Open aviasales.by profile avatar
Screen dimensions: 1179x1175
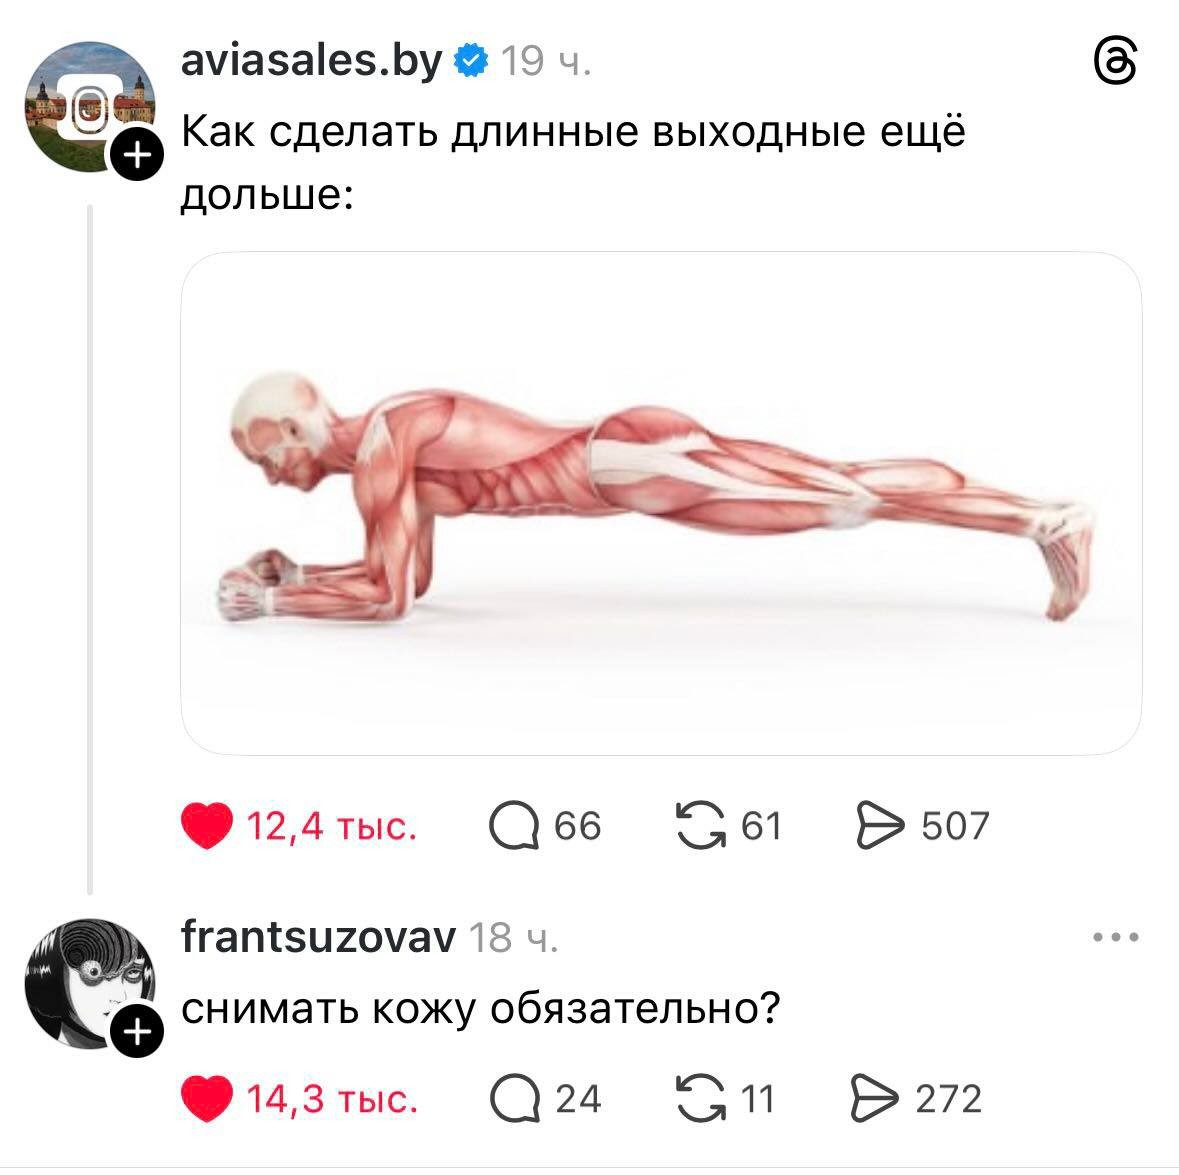[90, 107]
